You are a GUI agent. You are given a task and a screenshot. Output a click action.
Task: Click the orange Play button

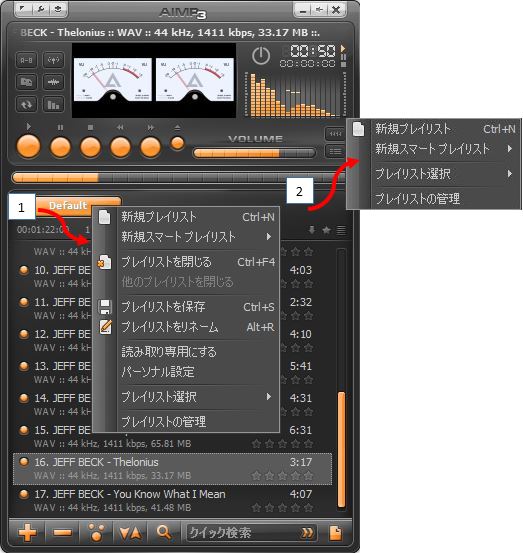[29, 146]
